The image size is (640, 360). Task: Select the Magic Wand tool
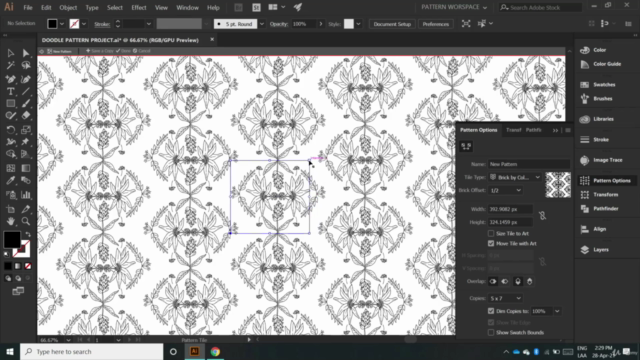click(11, 65)
